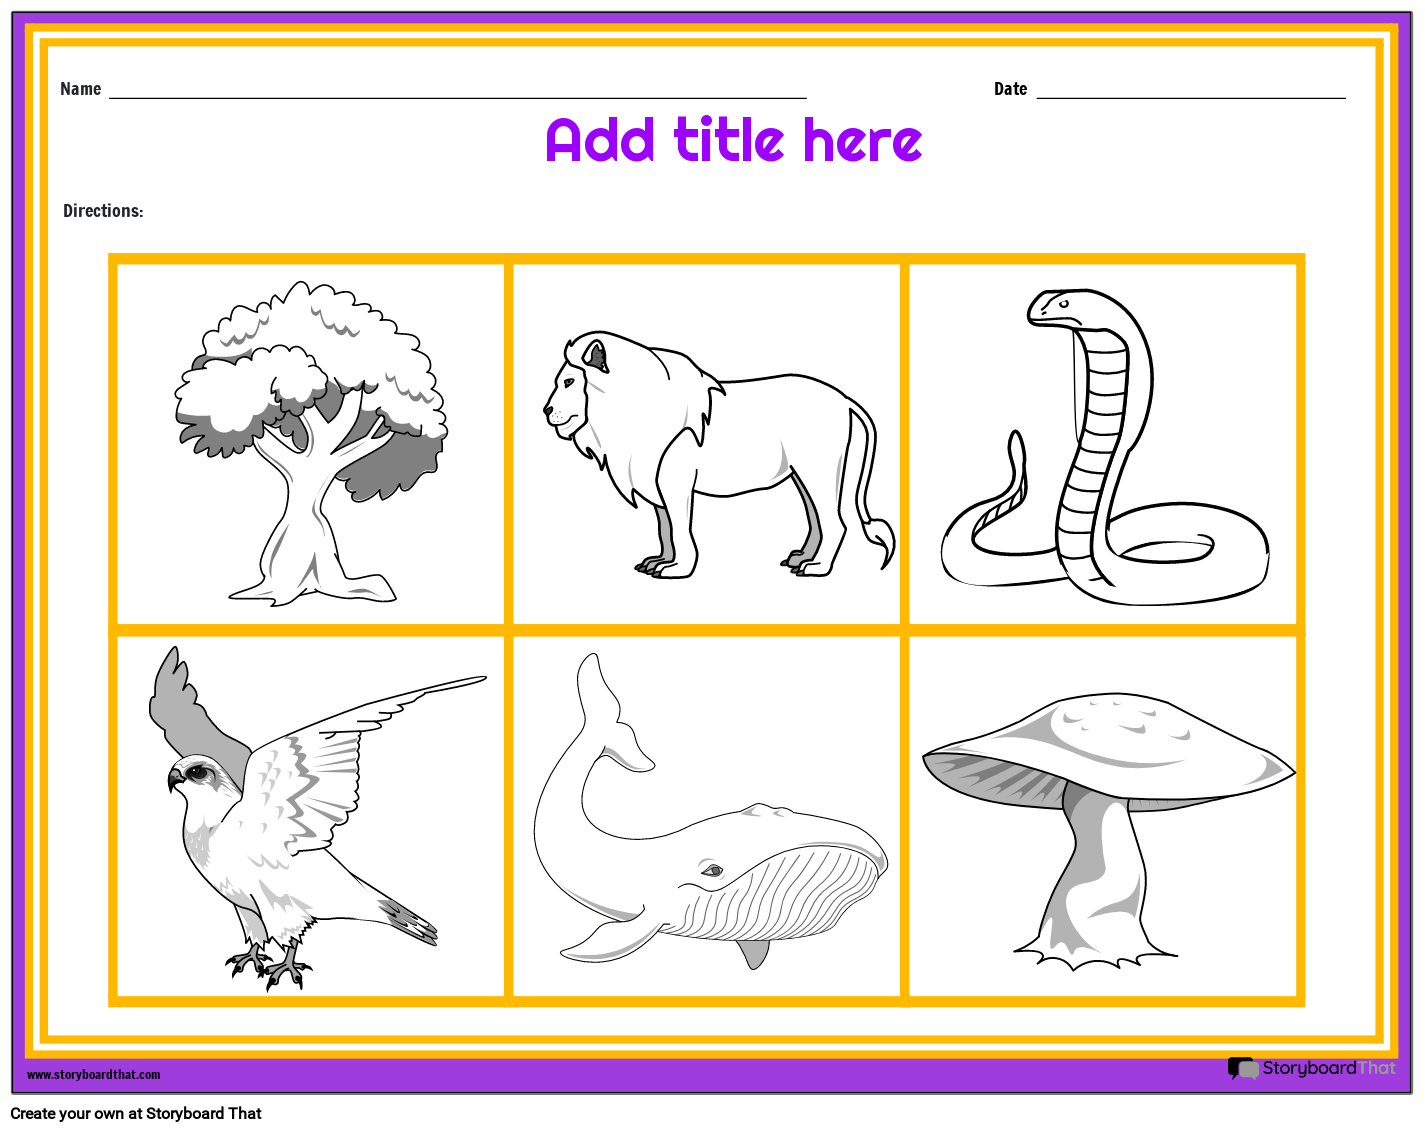Select the cell containing the whale
The image size is (1425, 1132).
pyautogui.click(x=707, y=815)
